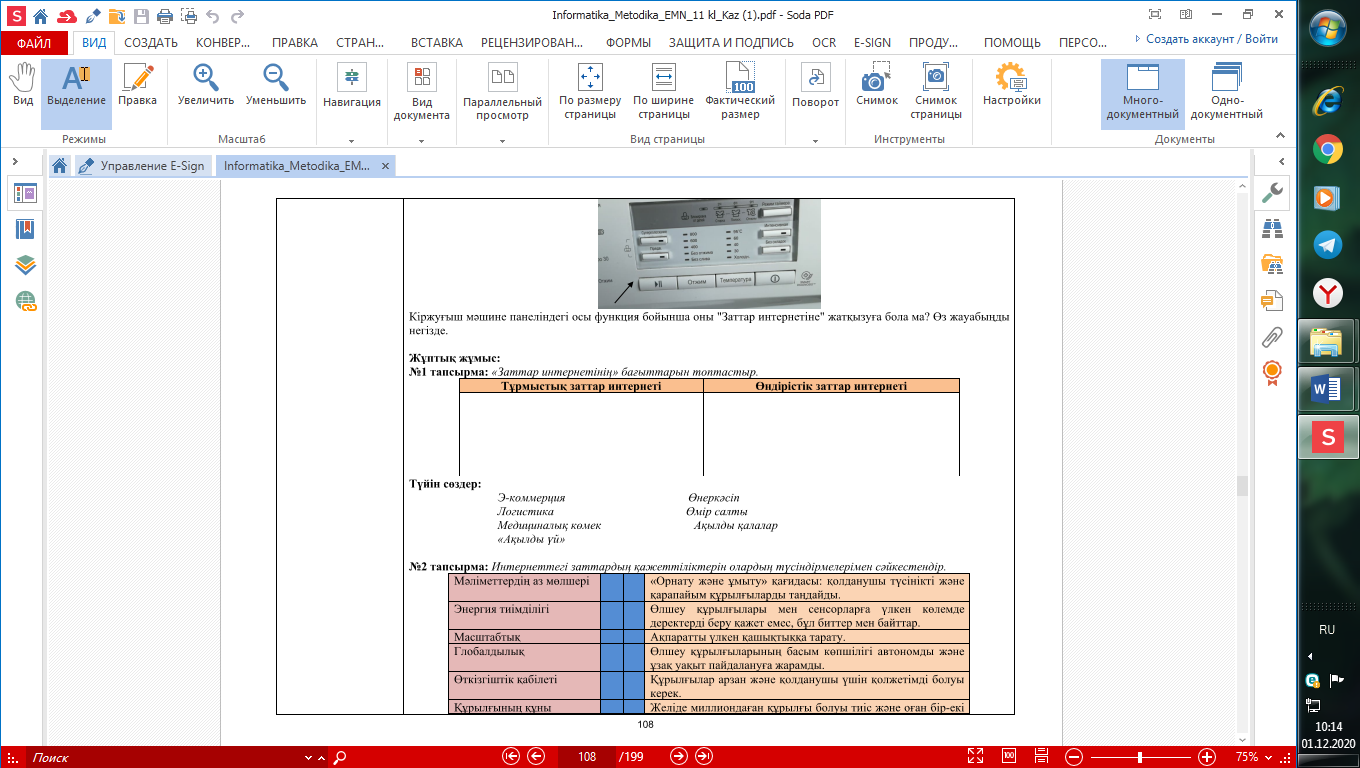Open the bookmarks panel in left sidebar
Viewport: 1360px width, 768px height.
tap(25, 229)
